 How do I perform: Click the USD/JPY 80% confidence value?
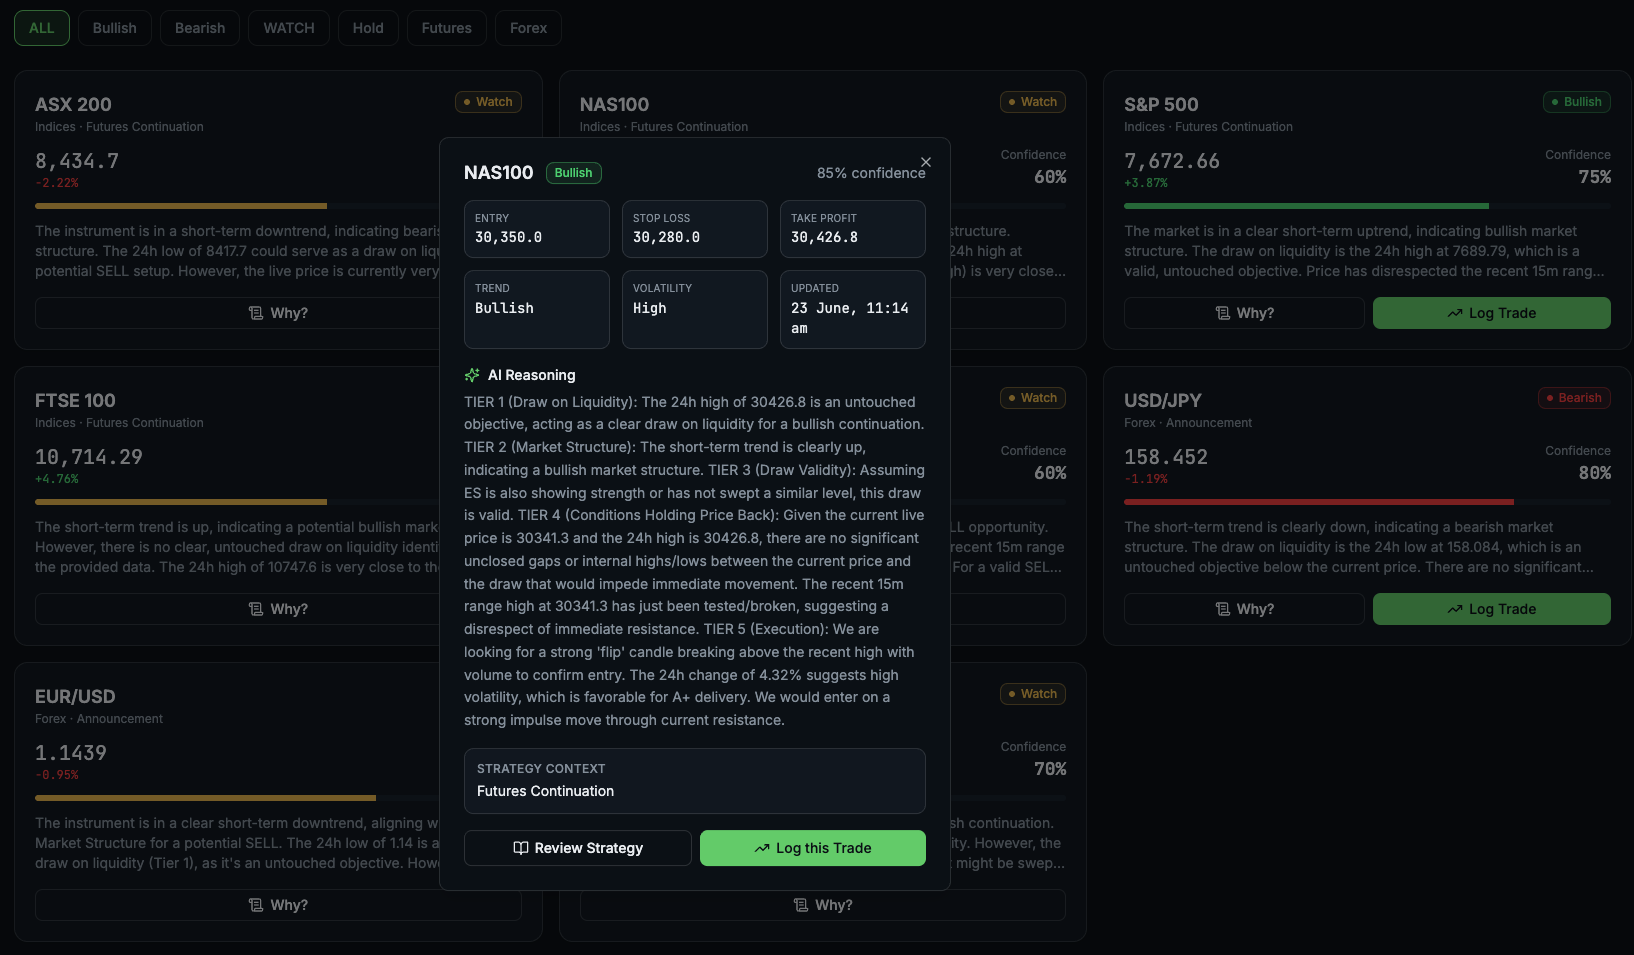tap(1594, 473)
